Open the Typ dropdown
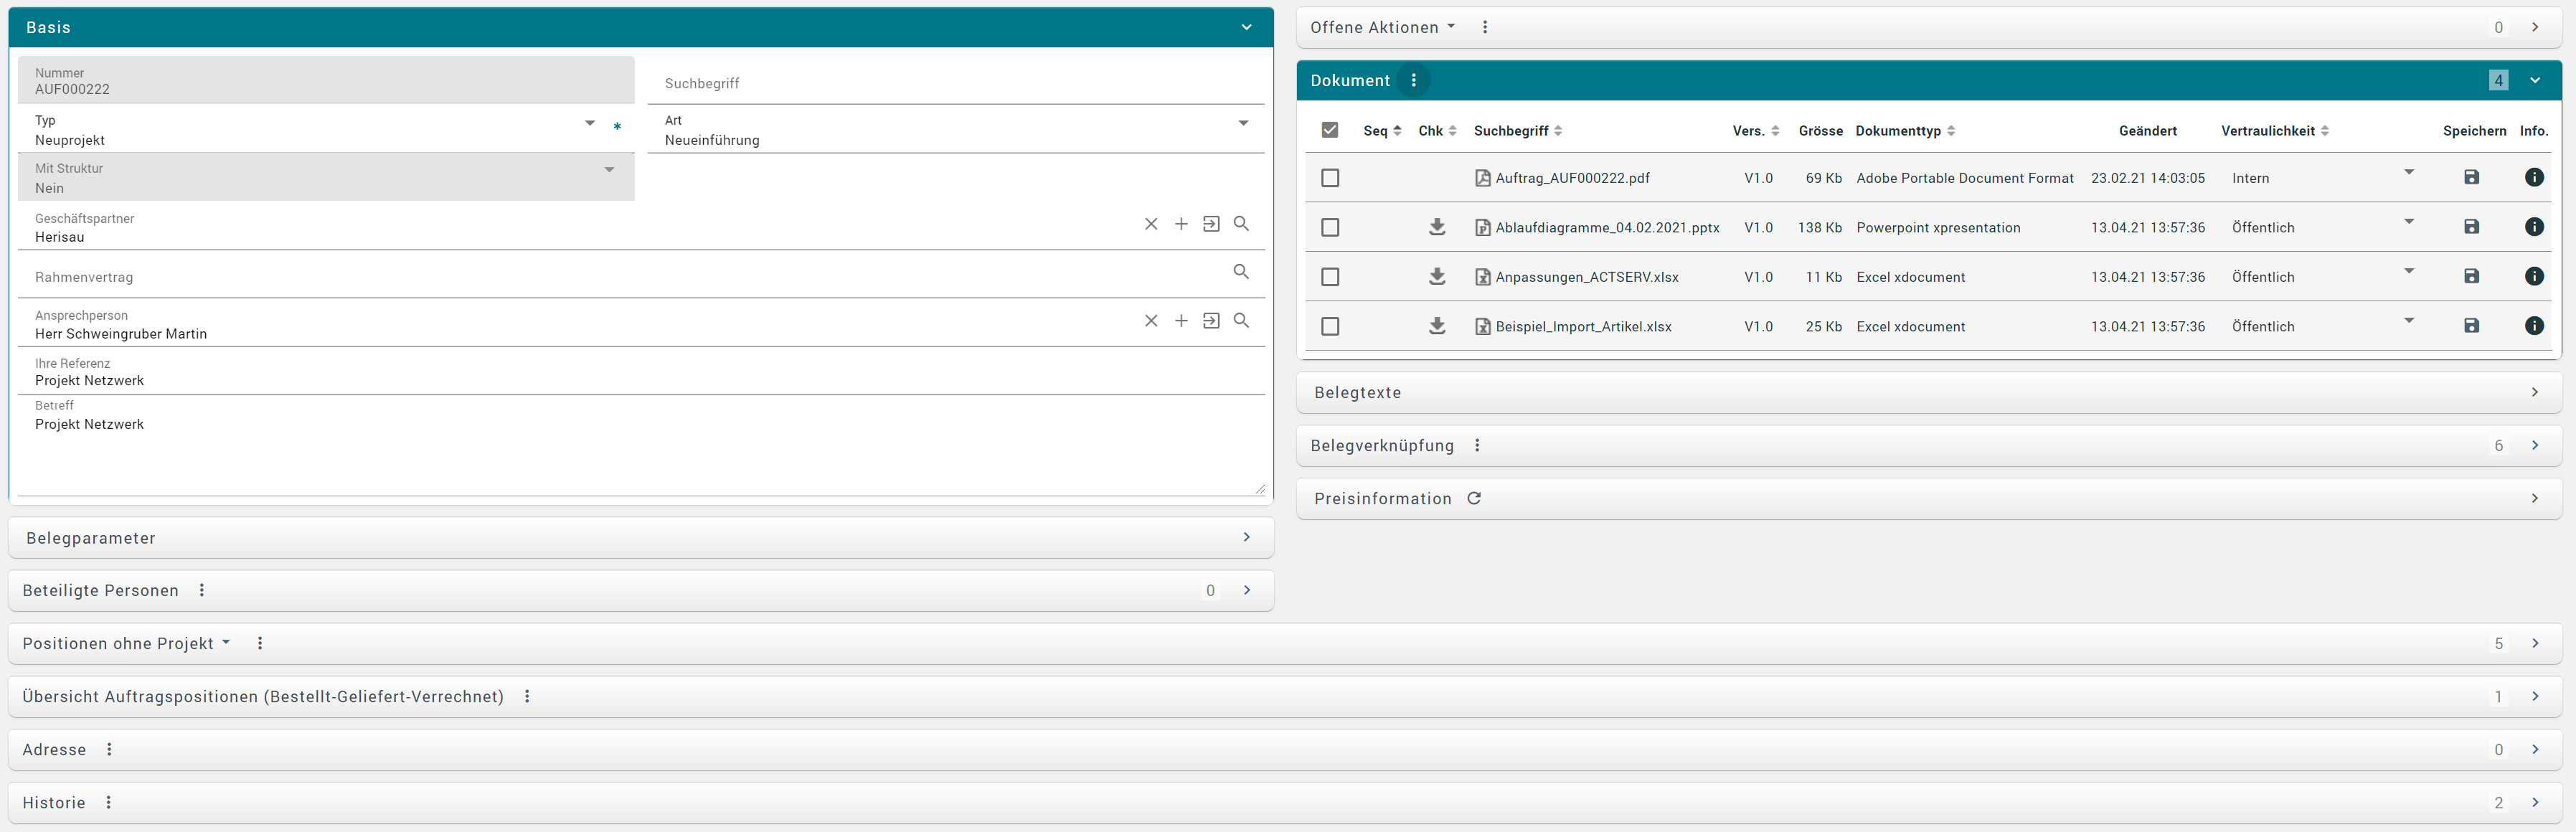This screenshot has height=832, width=2576. tap(590, 123)
